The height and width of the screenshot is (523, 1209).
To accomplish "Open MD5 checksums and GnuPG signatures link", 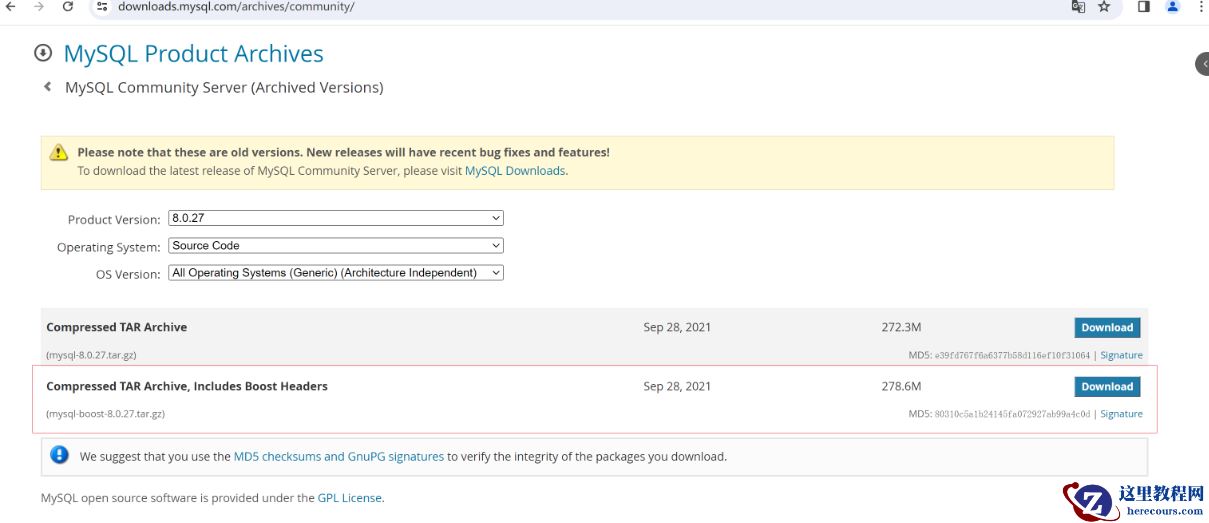I will point(338,456).
